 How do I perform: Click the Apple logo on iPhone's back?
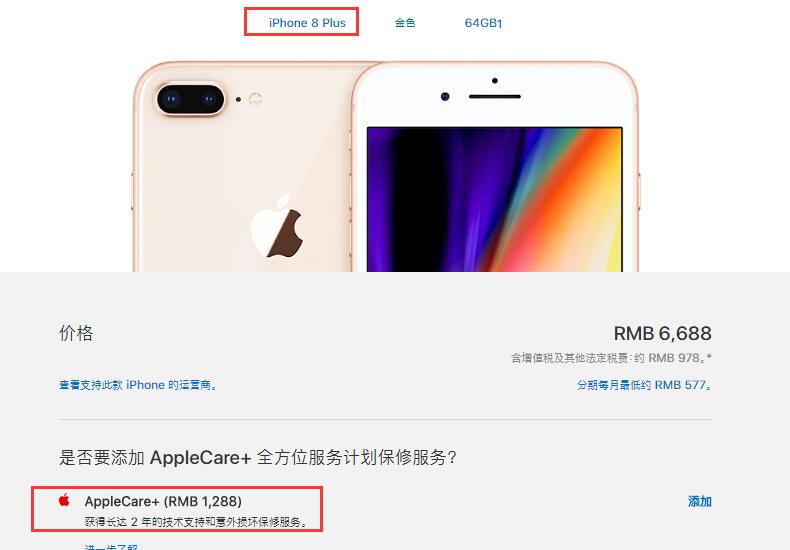coord(277,226)
